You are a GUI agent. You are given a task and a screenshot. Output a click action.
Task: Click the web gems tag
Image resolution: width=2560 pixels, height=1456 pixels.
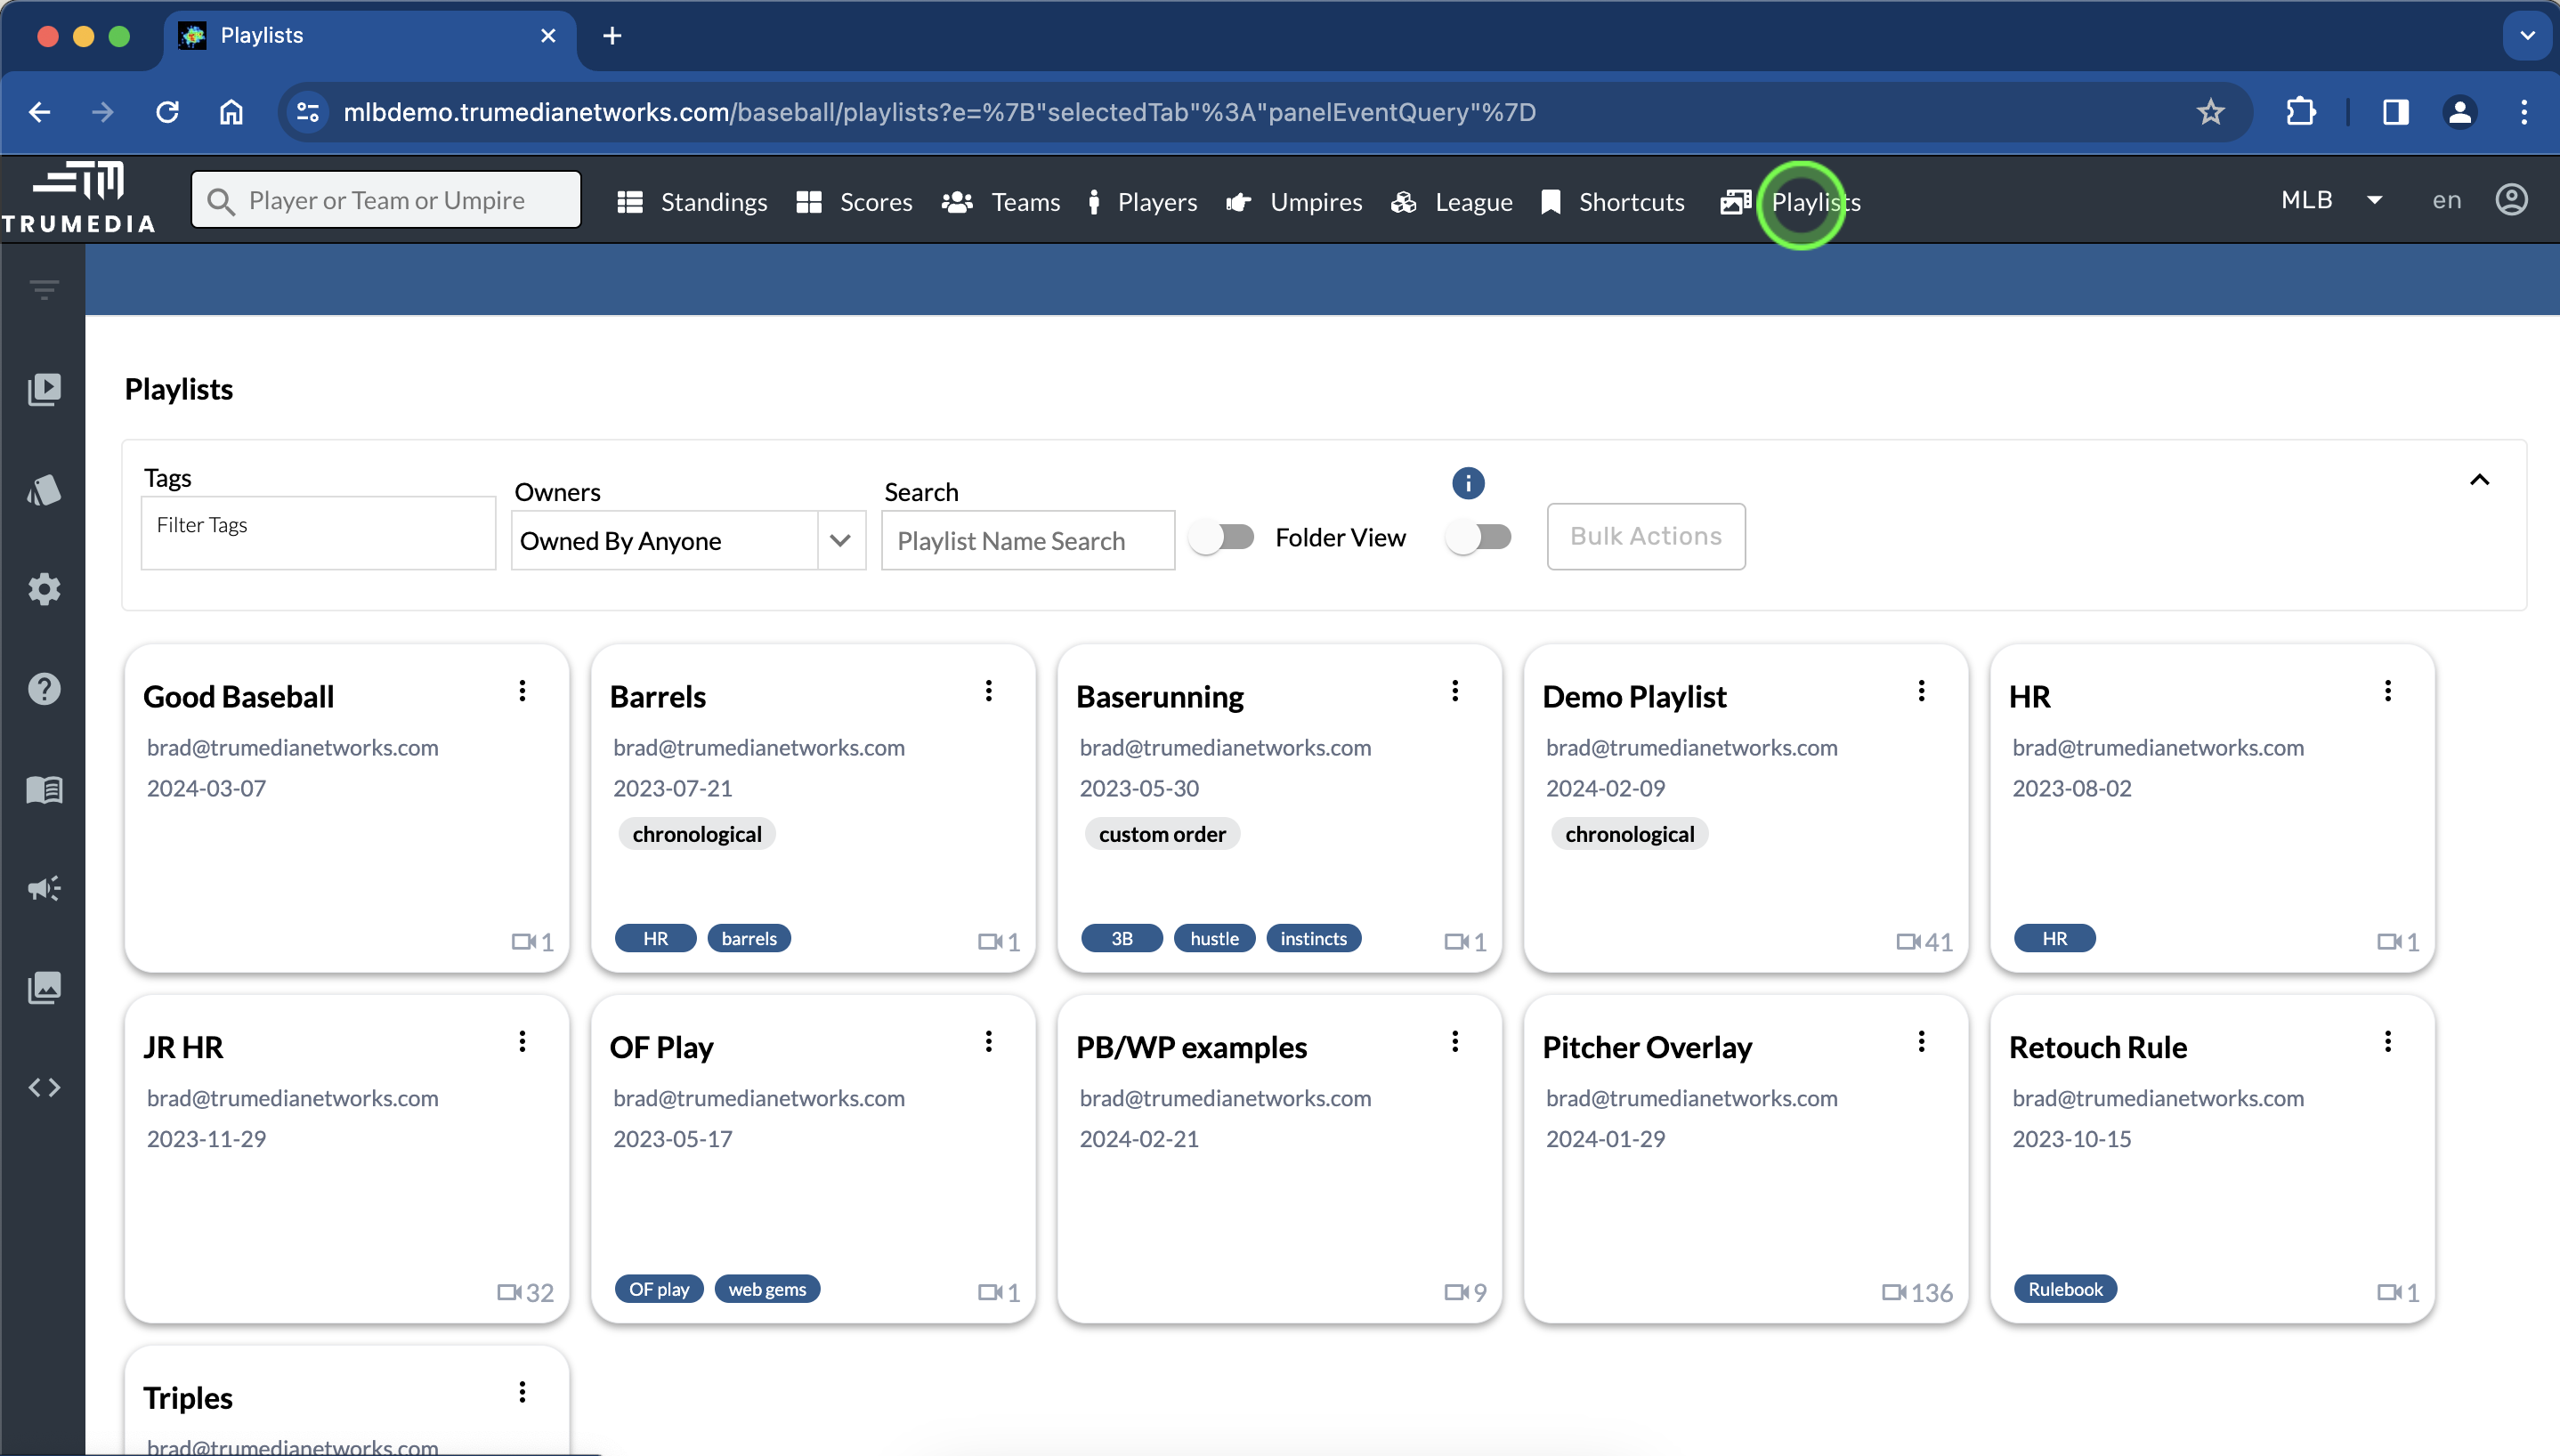(767, 1289)
